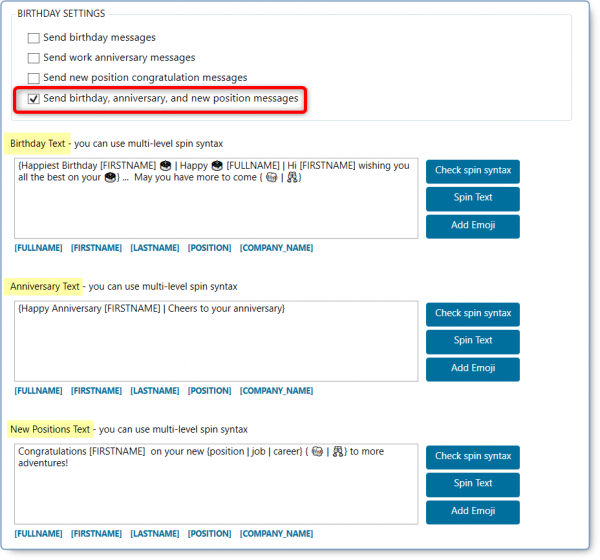The image size is (600, 560).
Task: Insert [POSITION] tag under Birthday Text
Action: pyautogui.click(x=209, y=248)
